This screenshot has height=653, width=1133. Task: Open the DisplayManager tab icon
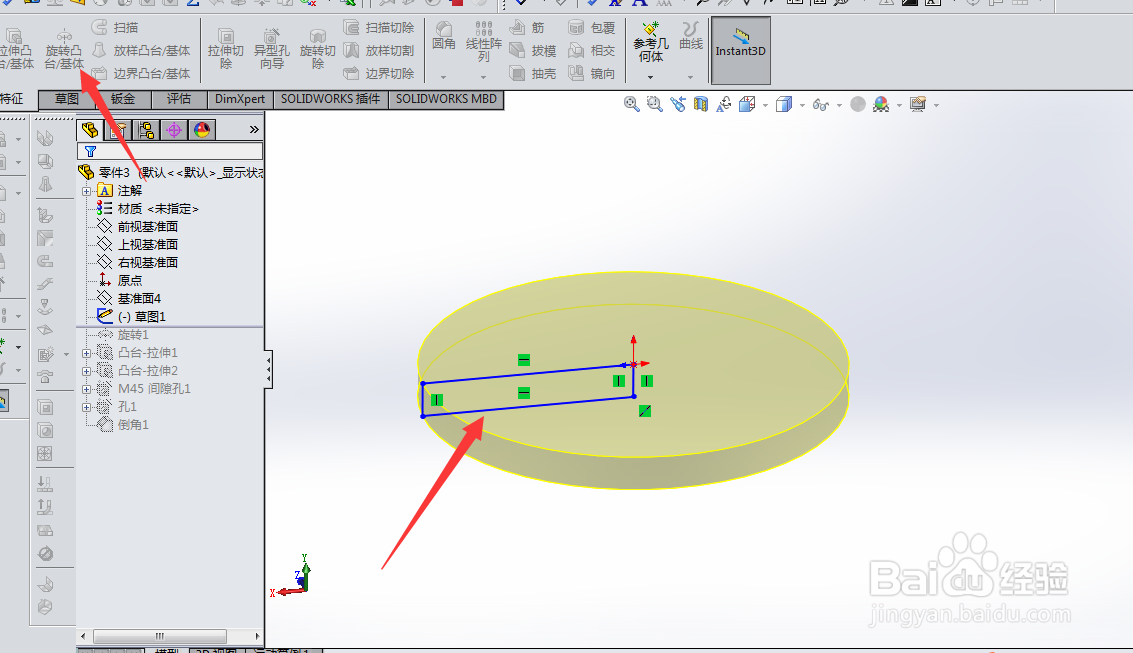(x=202, y=130)
